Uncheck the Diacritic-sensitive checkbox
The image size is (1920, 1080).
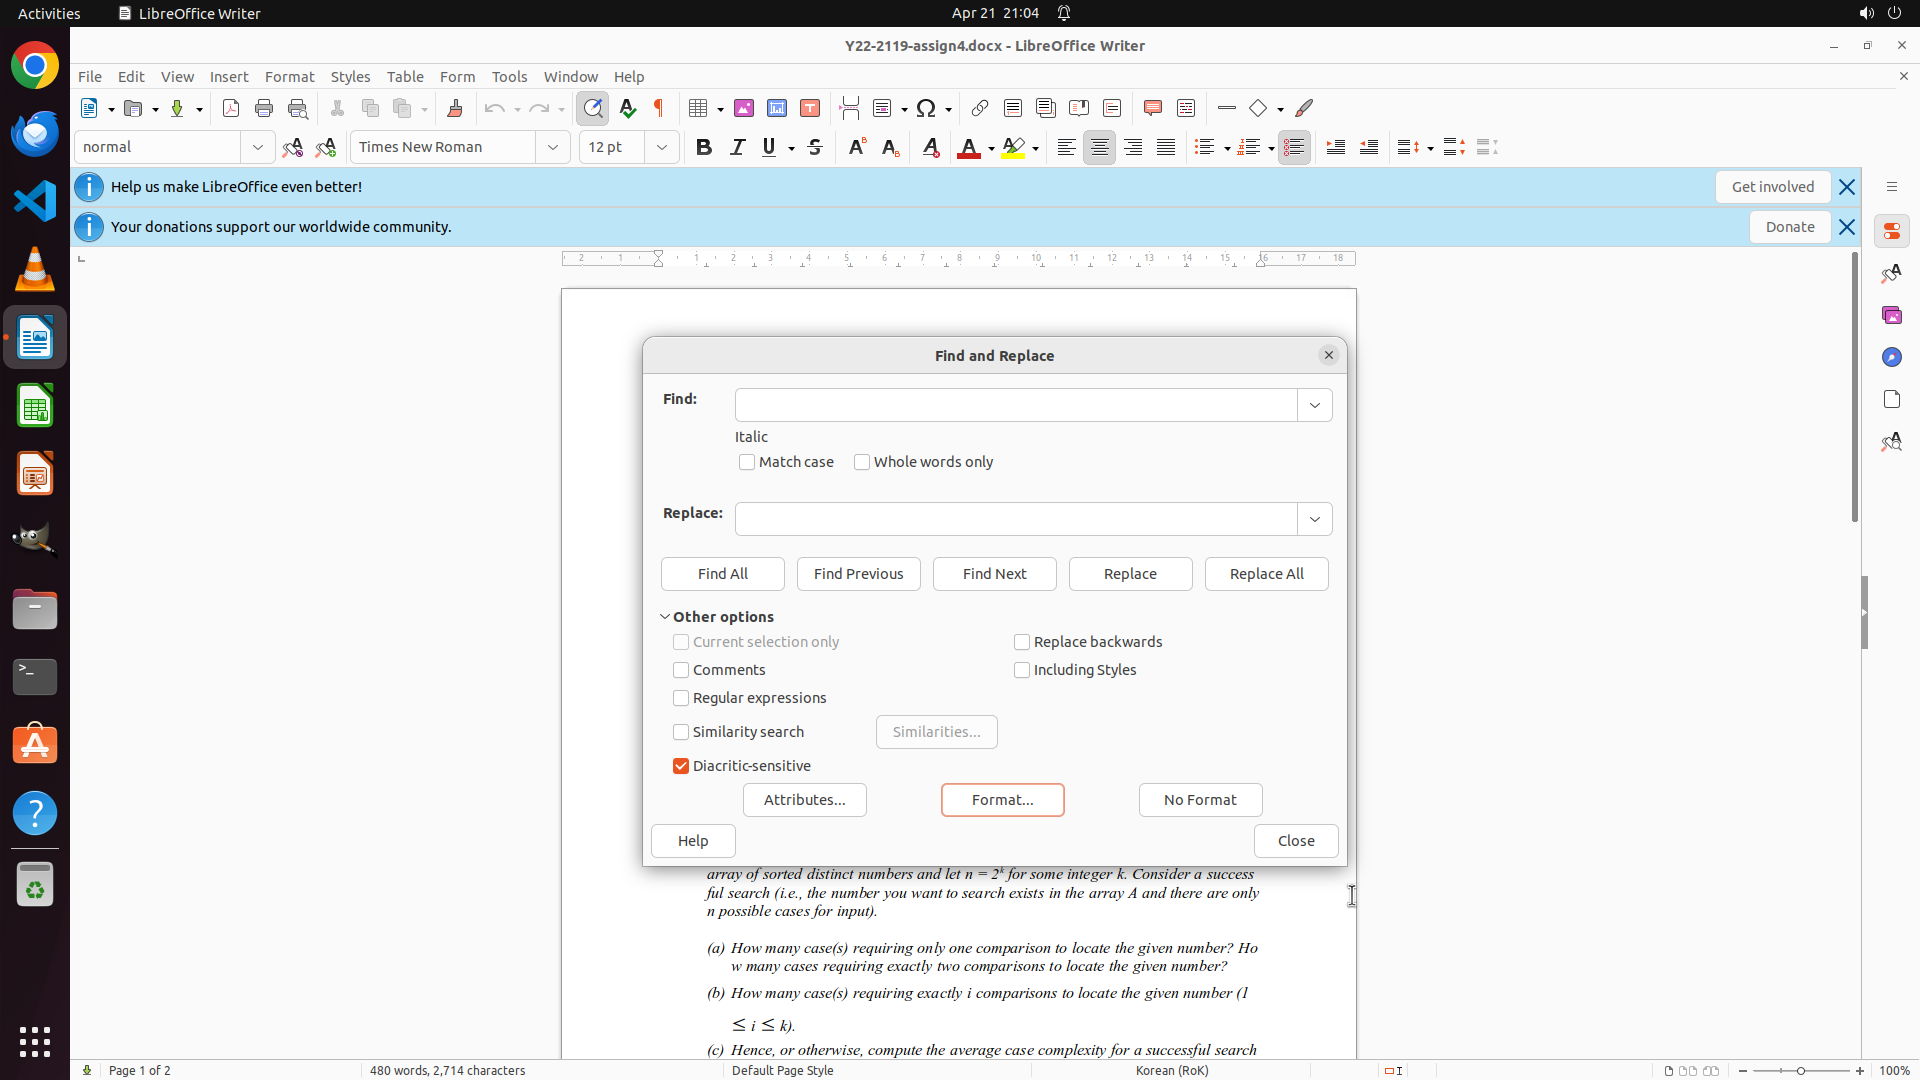coord(681,766)
